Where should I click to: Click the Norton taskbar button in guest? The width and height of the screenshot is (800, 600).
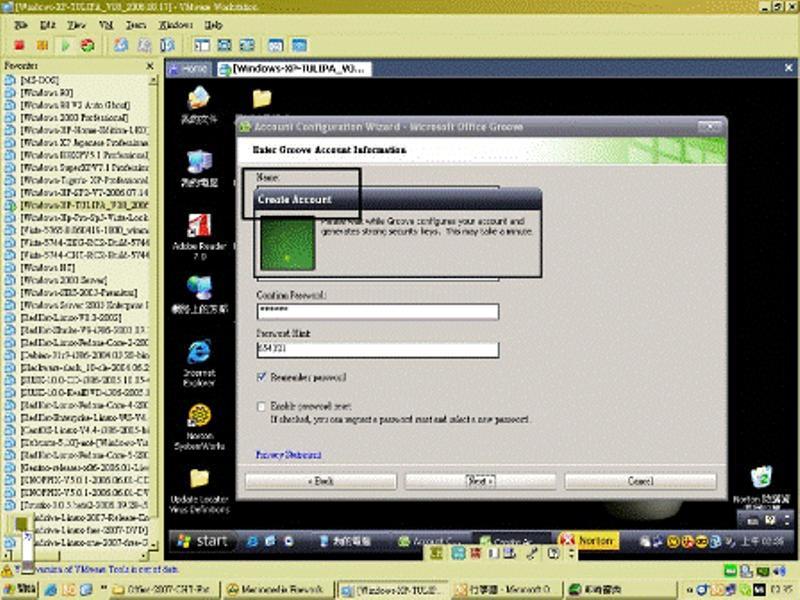588,540
